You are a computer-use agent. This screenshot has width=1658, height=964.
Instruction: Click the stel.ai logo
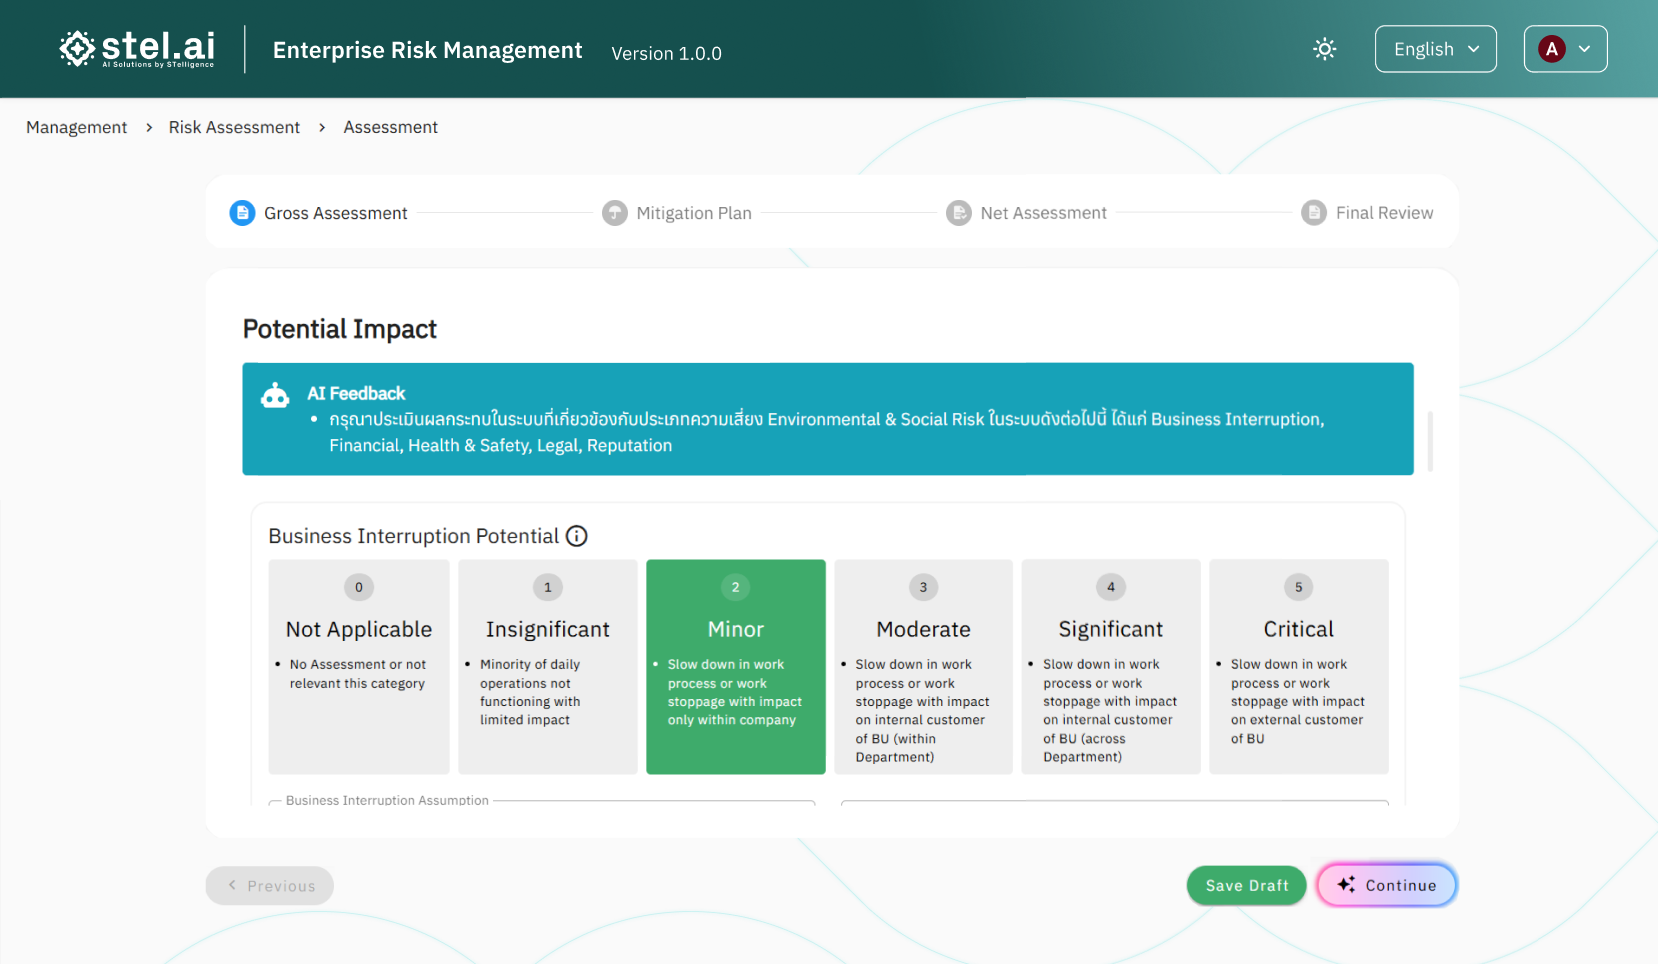(x=137, y=49)
